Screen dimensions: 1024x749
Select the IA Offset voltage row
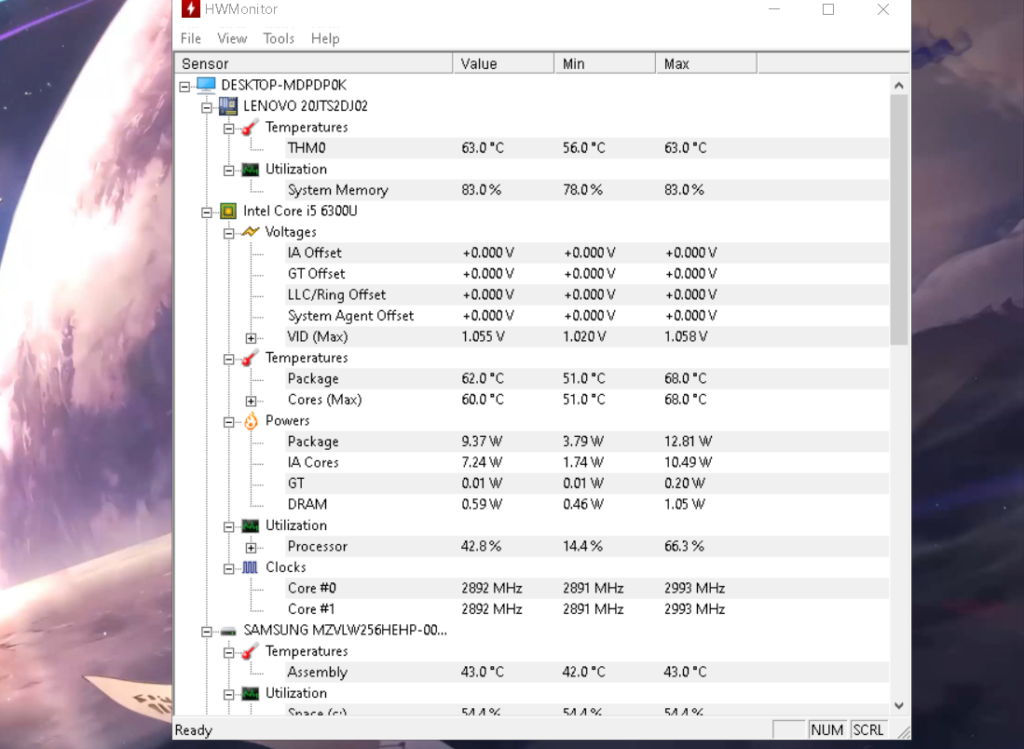coord(586,253)
